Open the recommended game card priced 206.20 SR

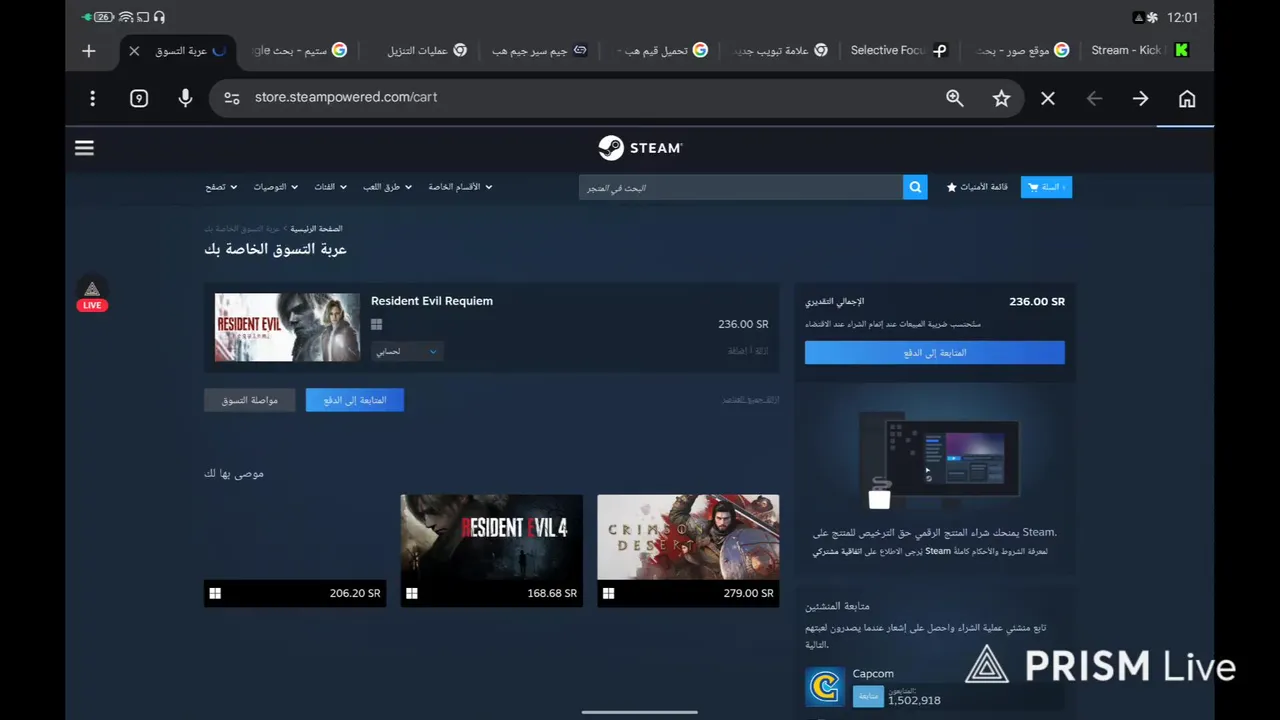pos(295,550)
